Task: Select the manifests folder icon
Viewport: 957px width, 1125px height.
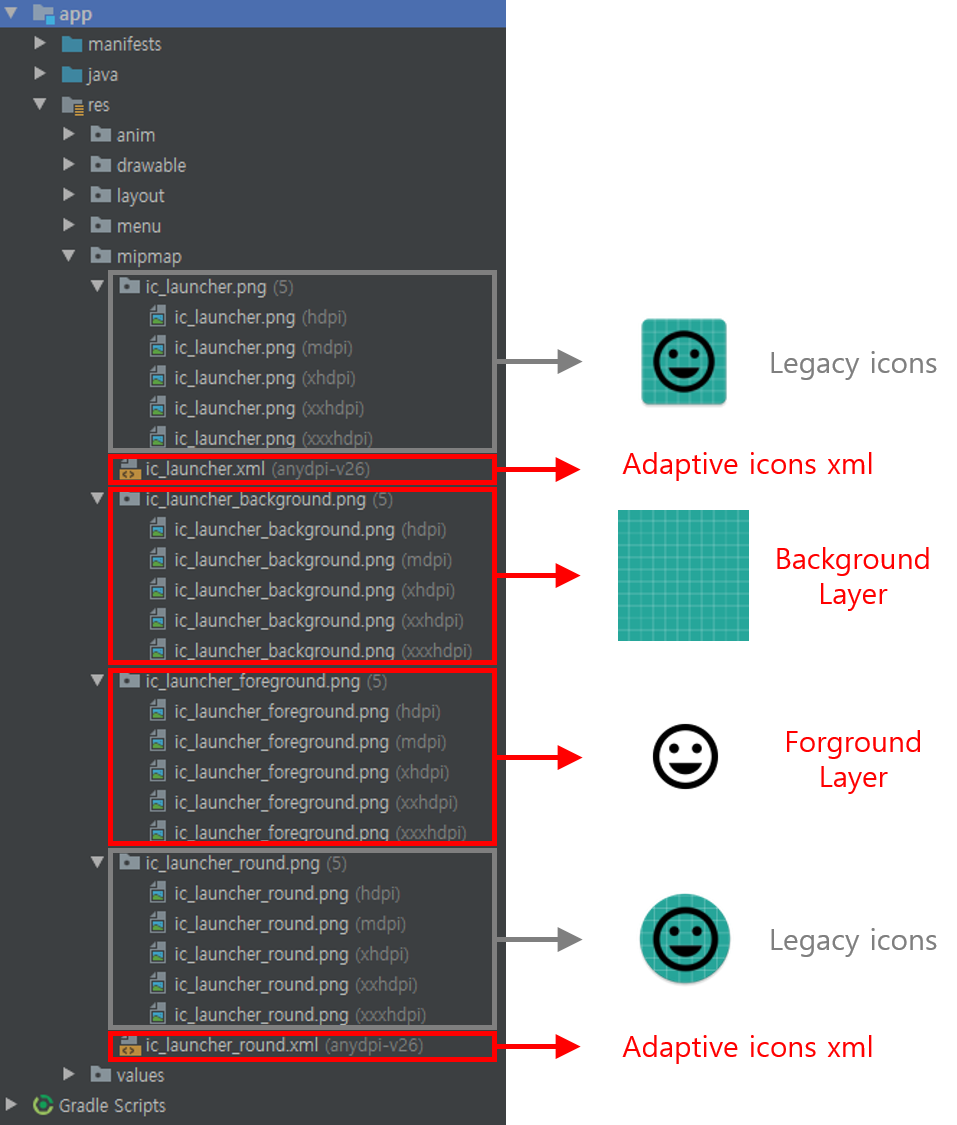Action: pyautogui.click(x=70, y=44)
